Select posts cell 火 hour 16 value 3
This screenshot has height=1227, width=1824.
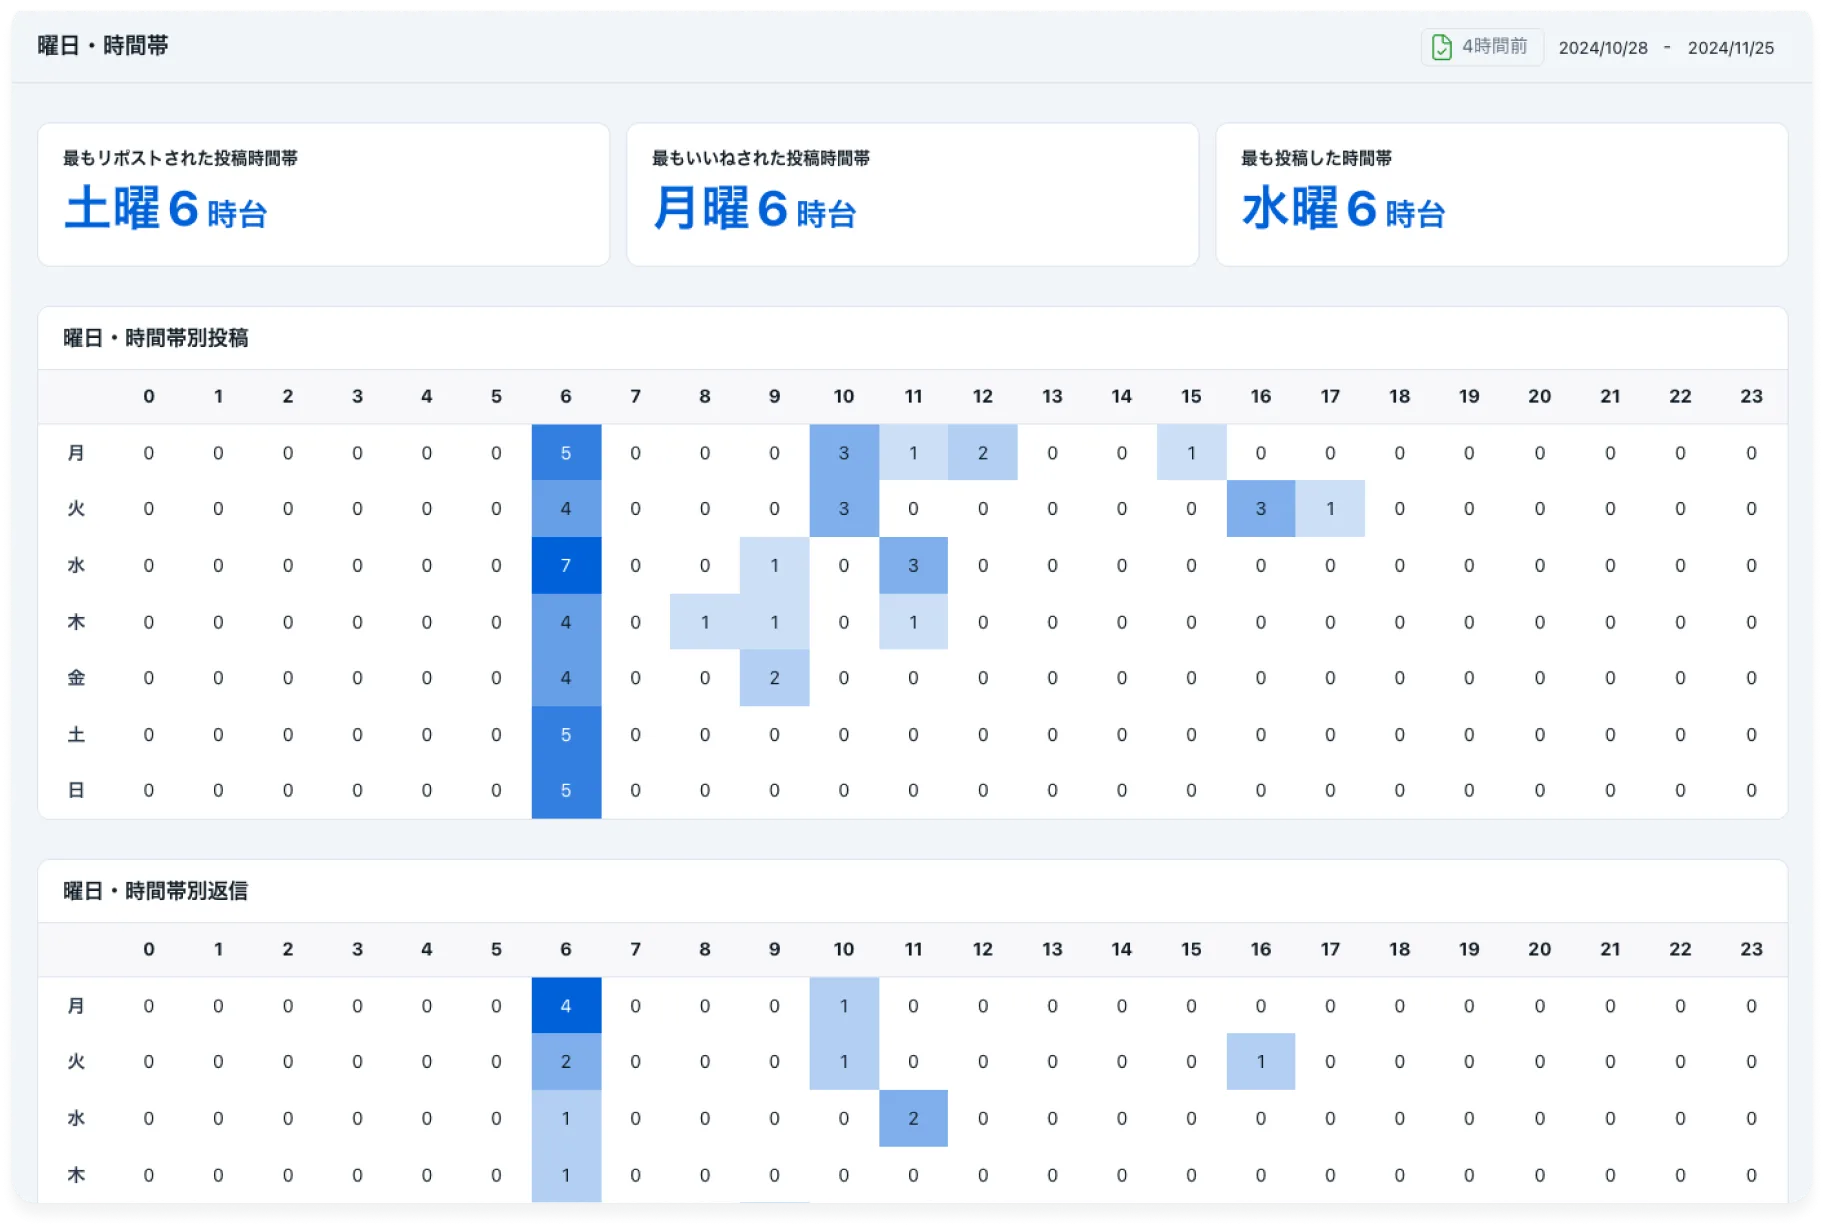[x=1261, y=509]
